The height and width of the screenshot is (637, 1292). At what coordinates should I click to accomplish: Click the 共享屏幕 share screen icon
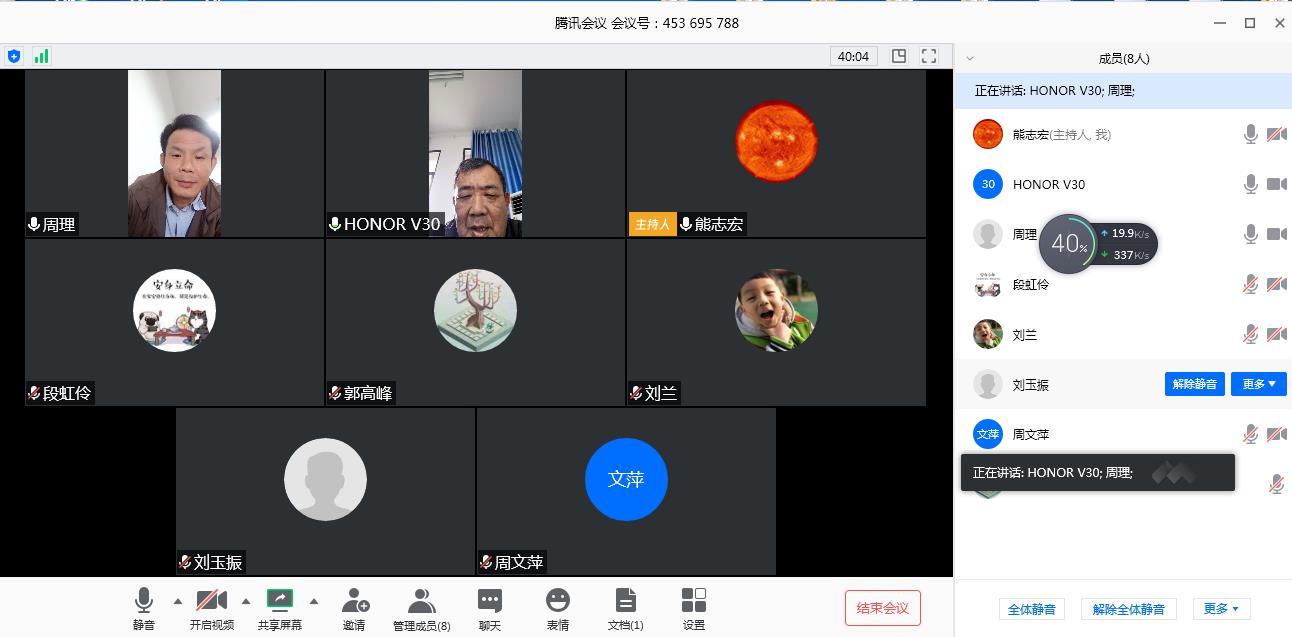(x=279, y=602)
